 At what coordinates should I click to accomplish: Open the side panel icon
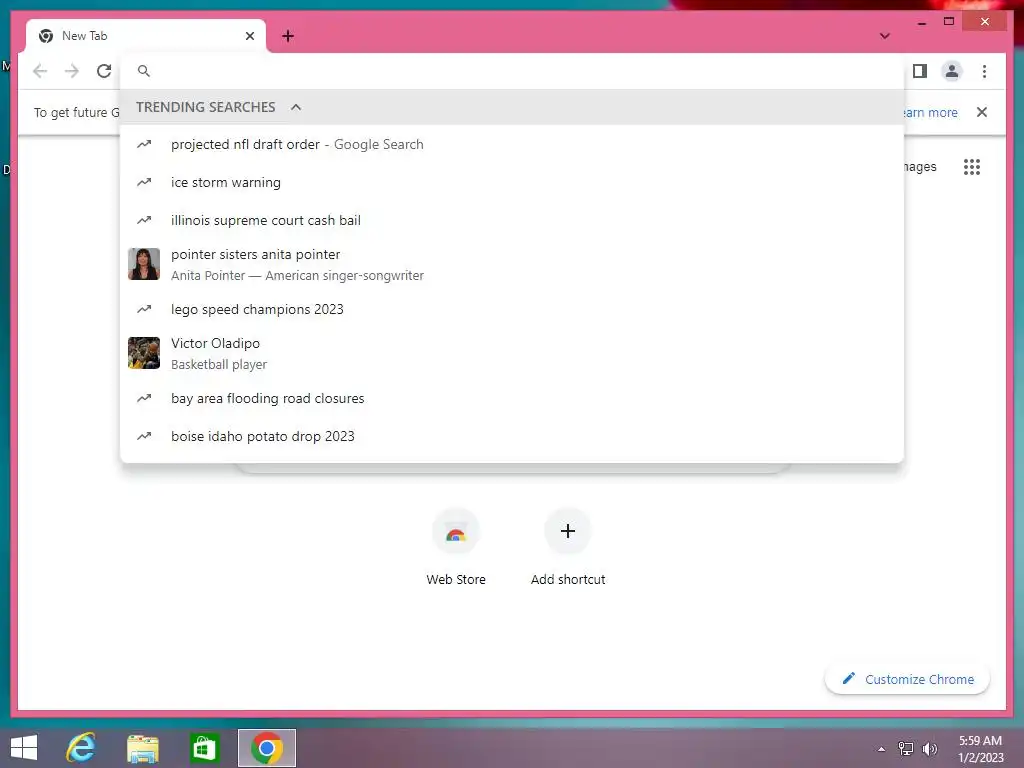920,71
